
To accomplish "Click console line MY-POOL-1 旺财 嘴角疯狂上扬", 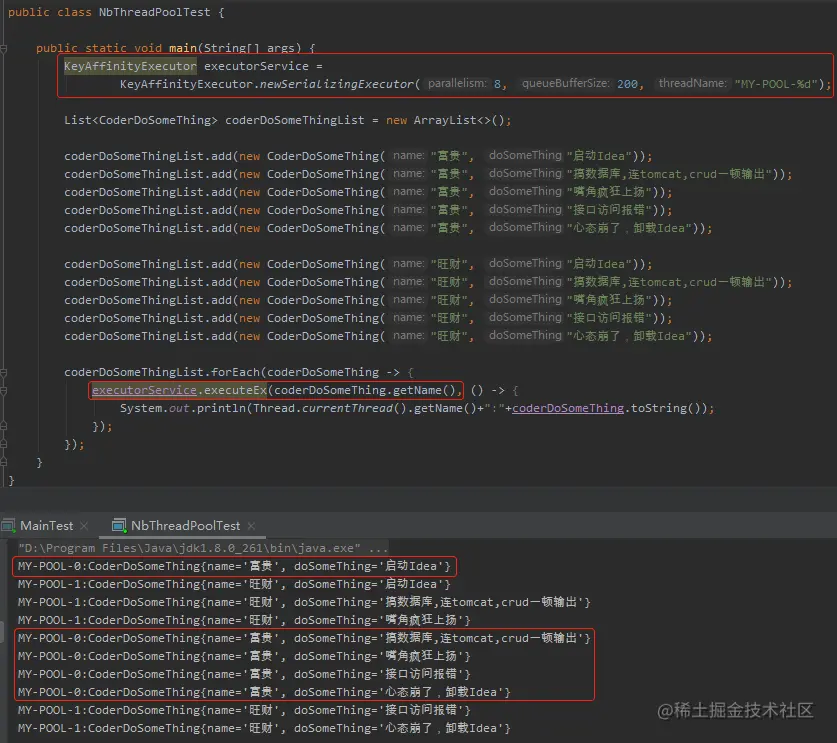I will [244, 620].
